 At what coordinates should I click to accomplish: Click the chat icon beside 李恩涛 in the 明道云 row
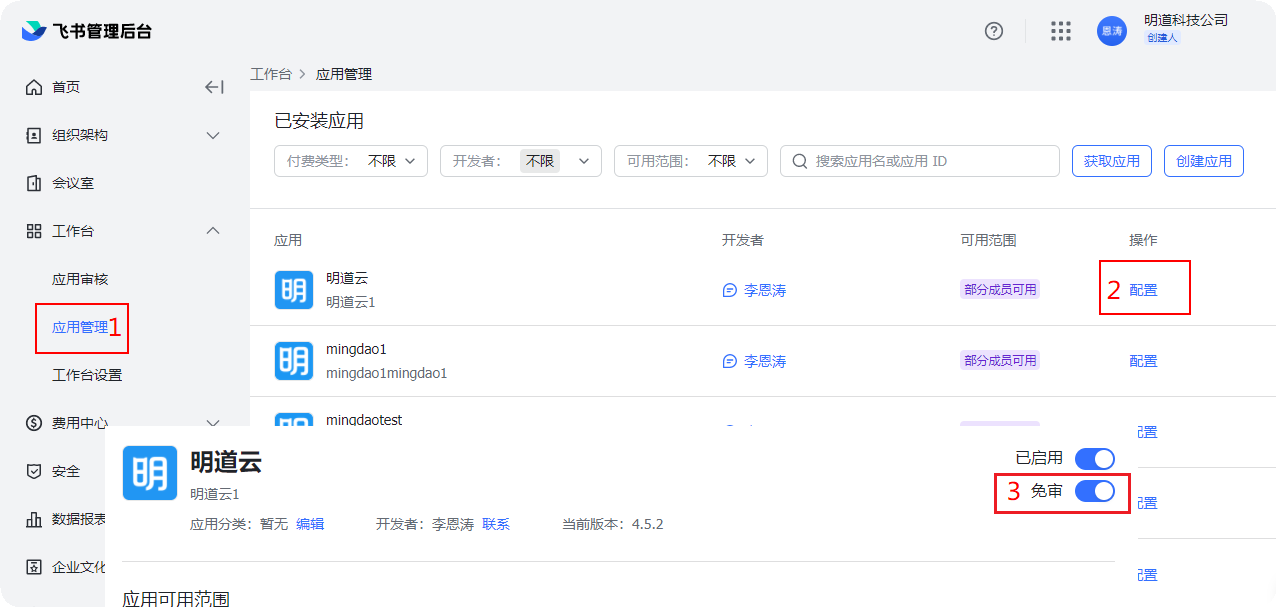730,290
